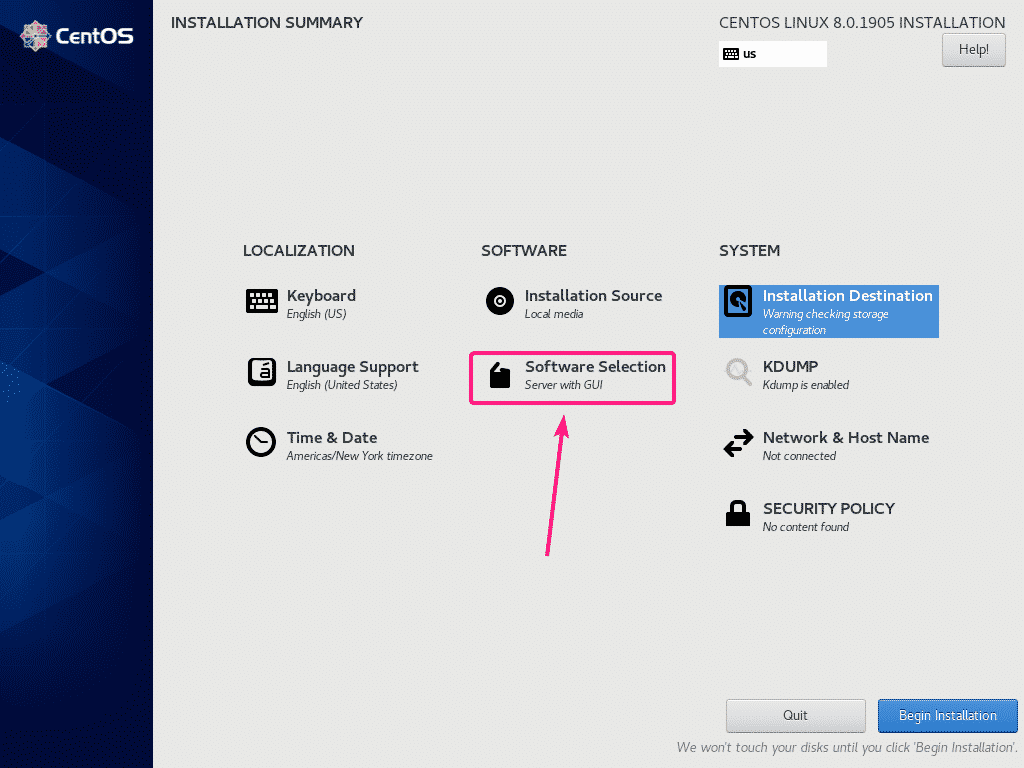This screenshot has width=1024, height=768.
Task: Click 'No content found' security text
Action: click(x=806, y=526)
